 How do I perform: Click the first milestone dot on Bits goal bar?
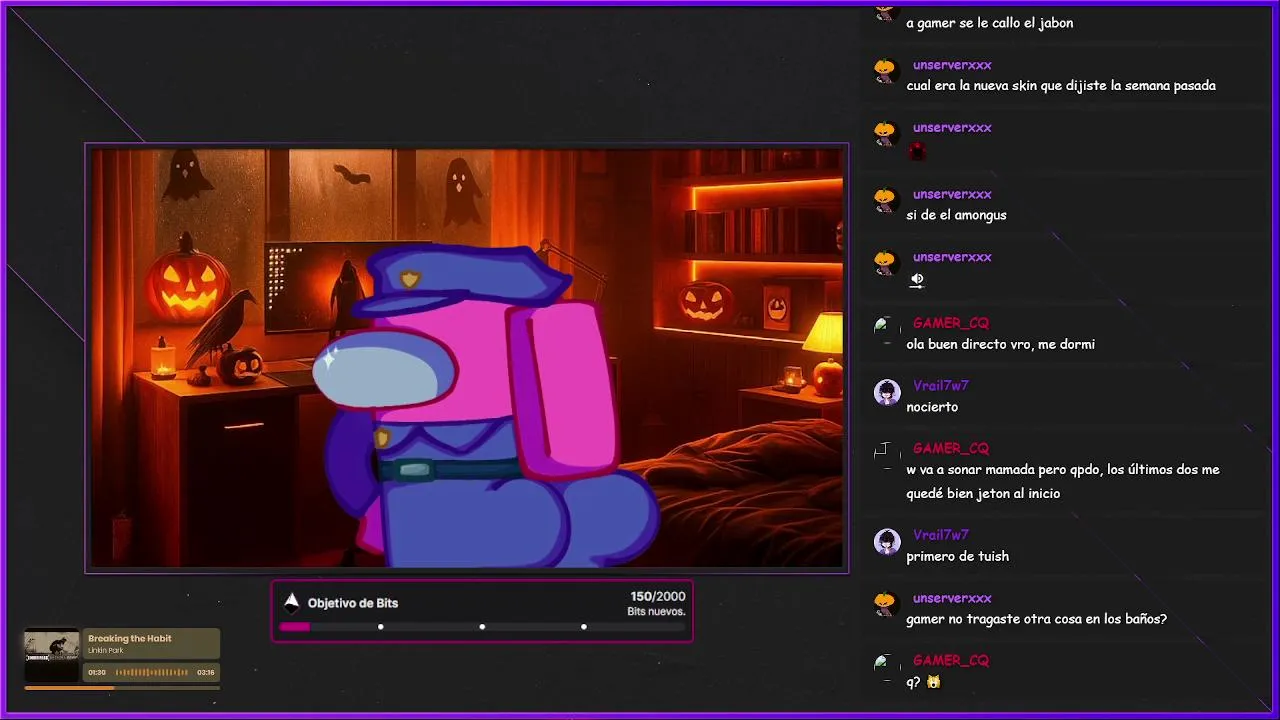click(380, 627)
